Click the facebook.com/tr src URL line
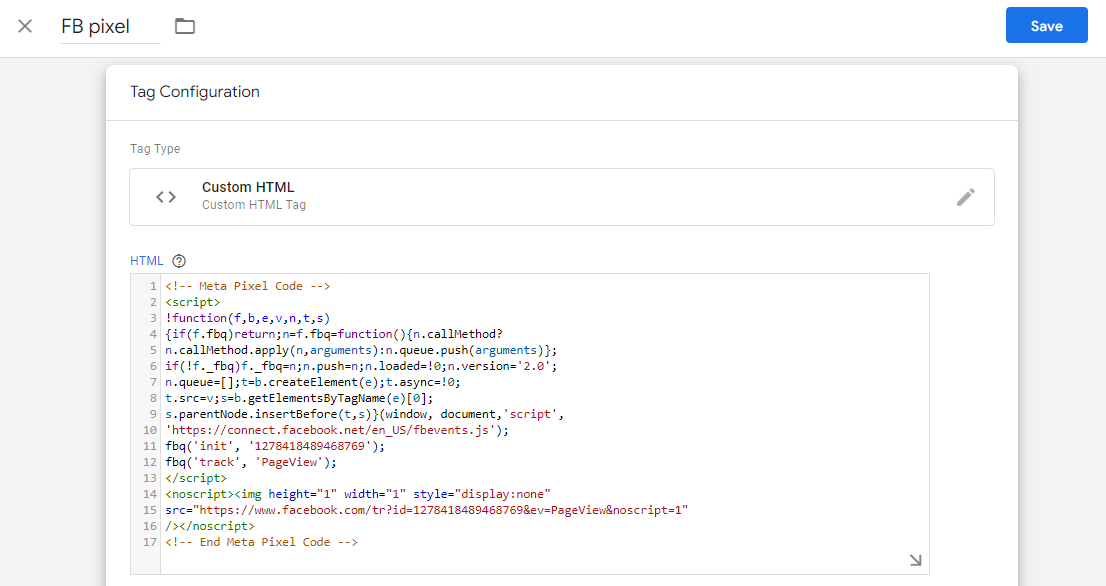1106x586 pixels. [x=427, y=511]
